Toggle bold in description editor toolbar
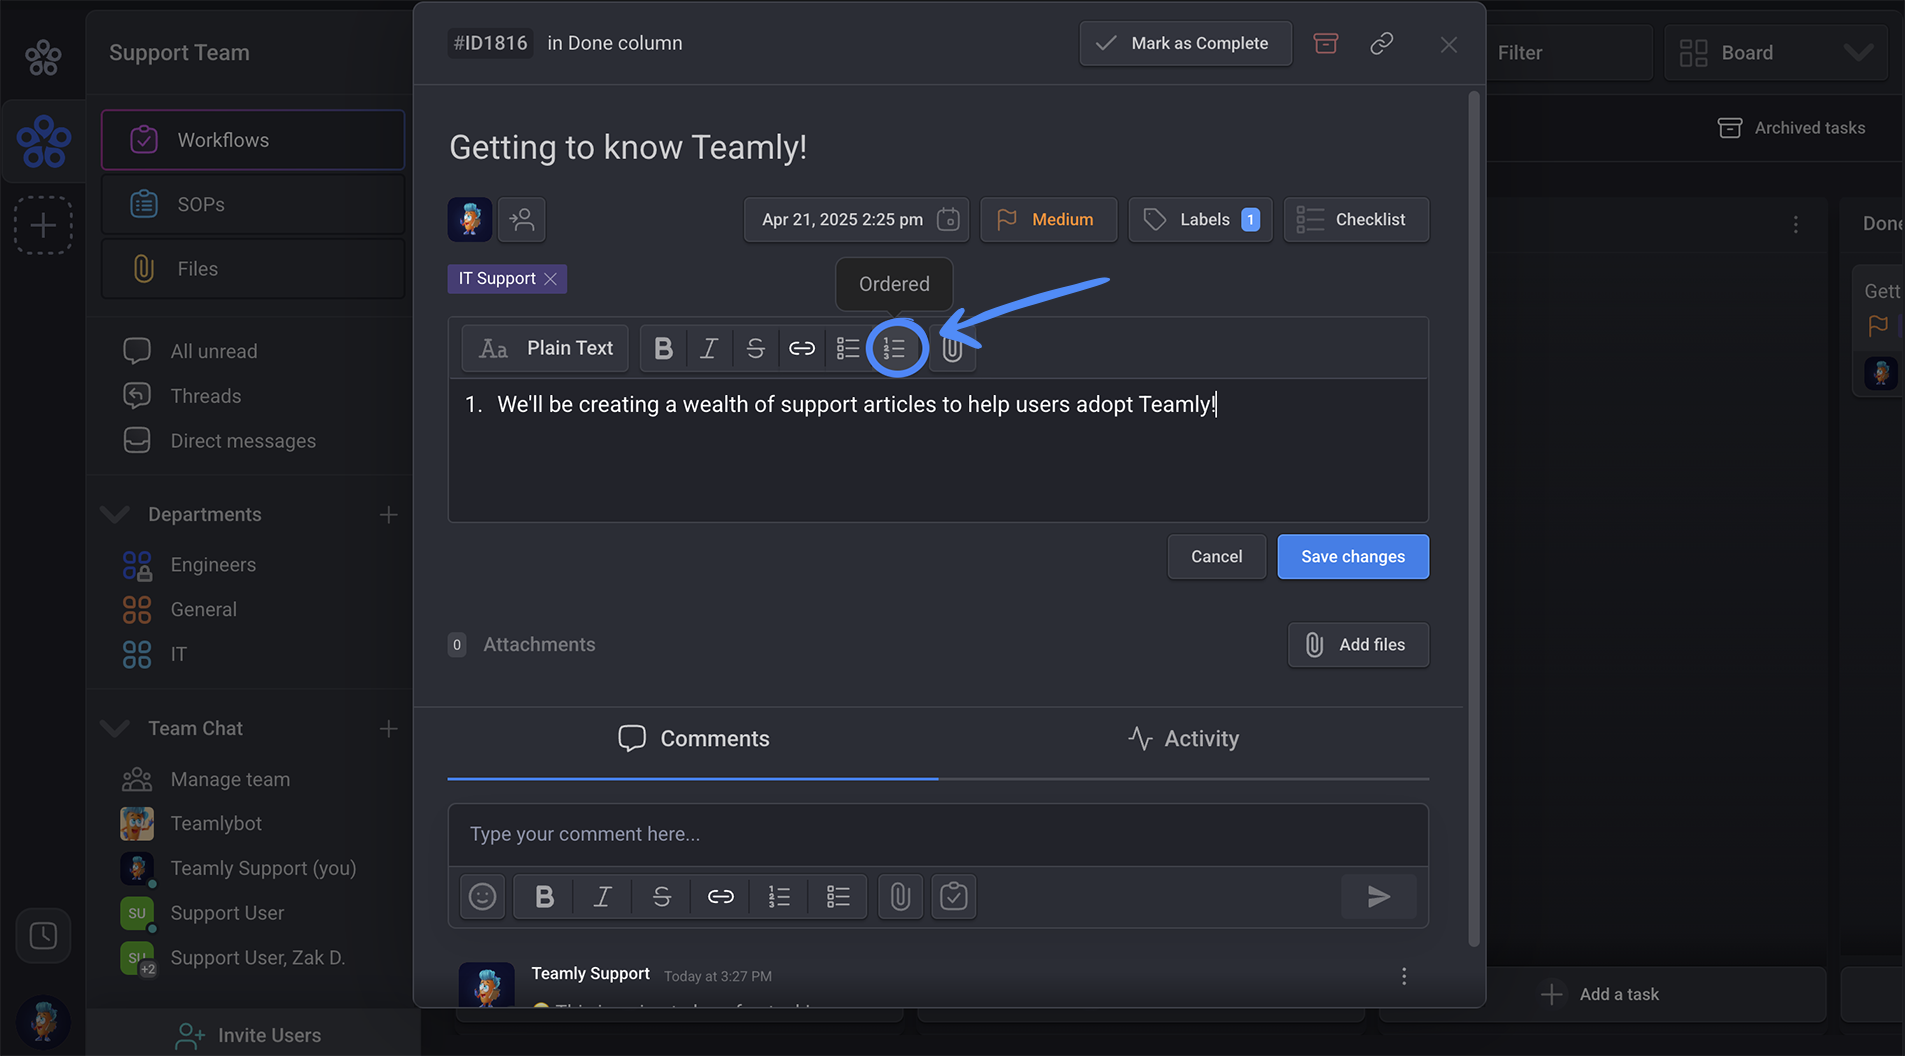 click(x=663, y=348)
